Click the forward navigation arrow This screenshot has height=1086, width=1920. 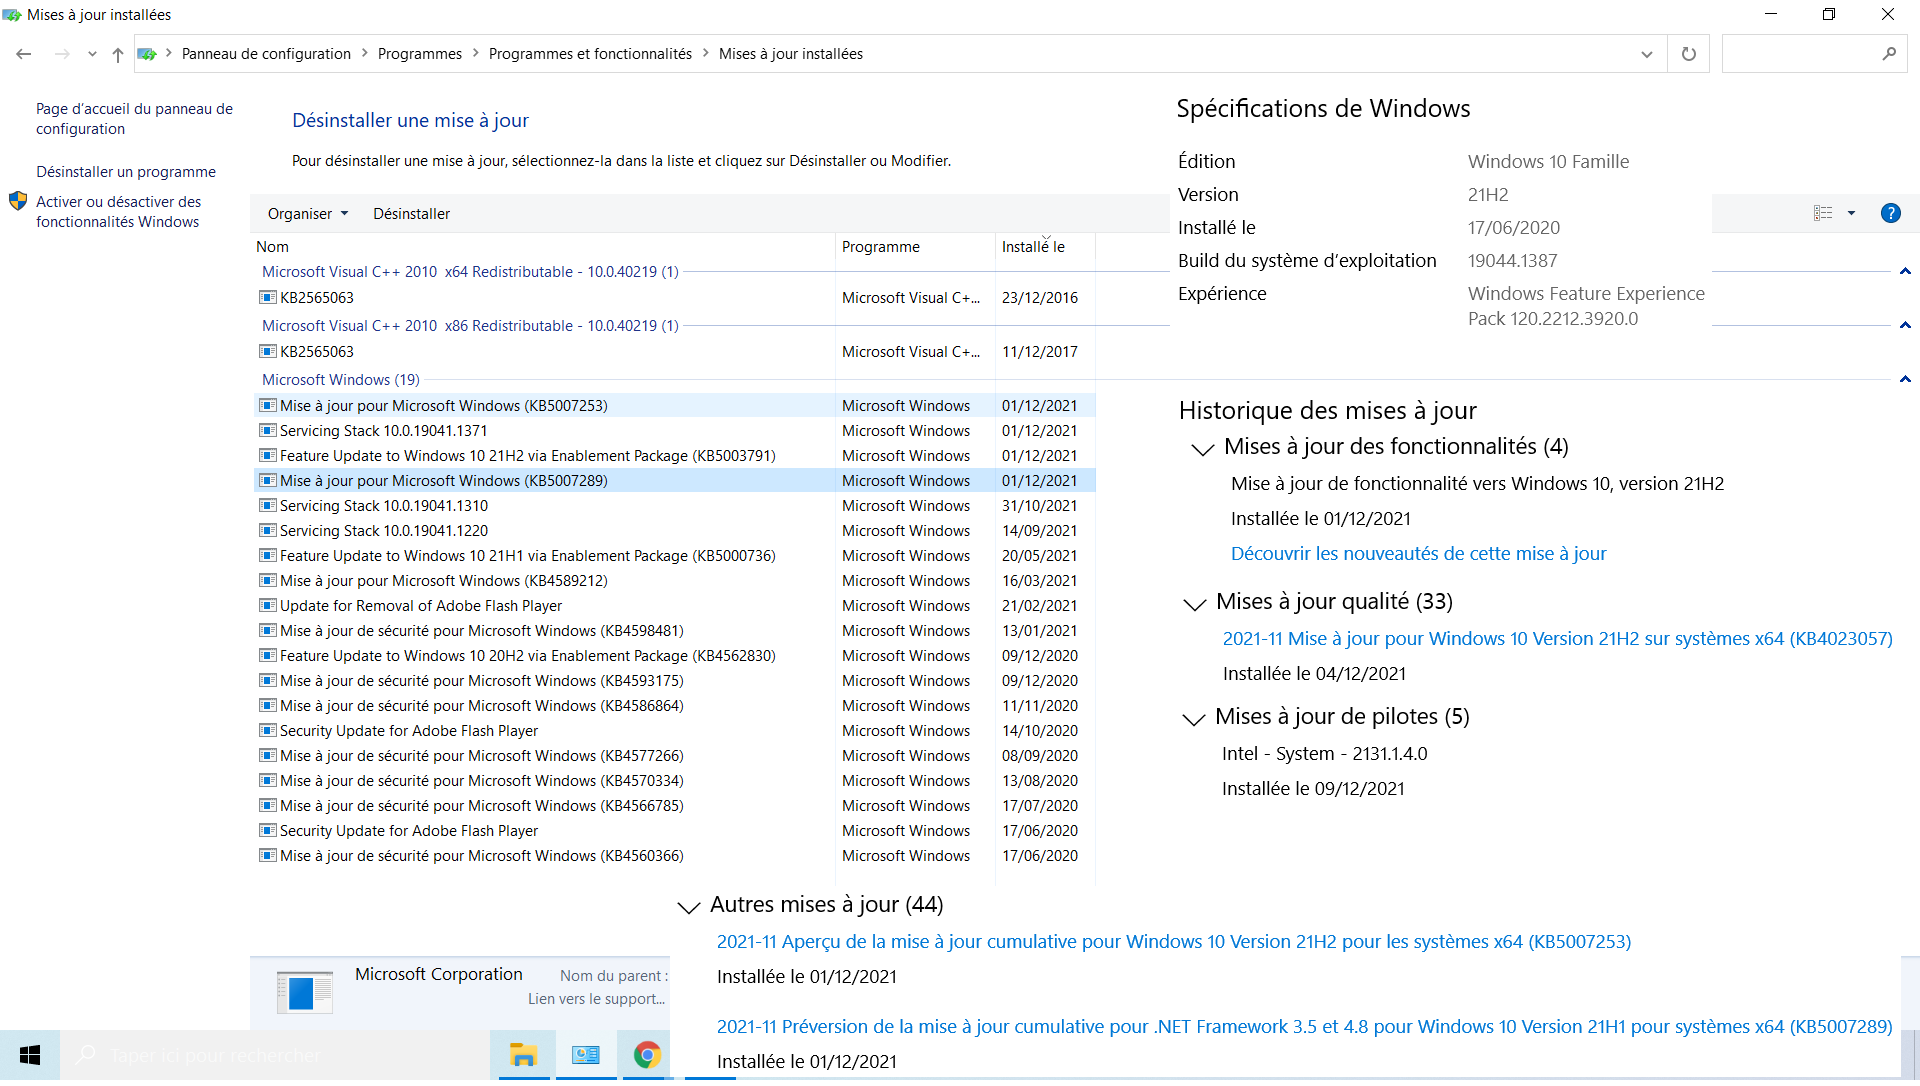point(62,54)
